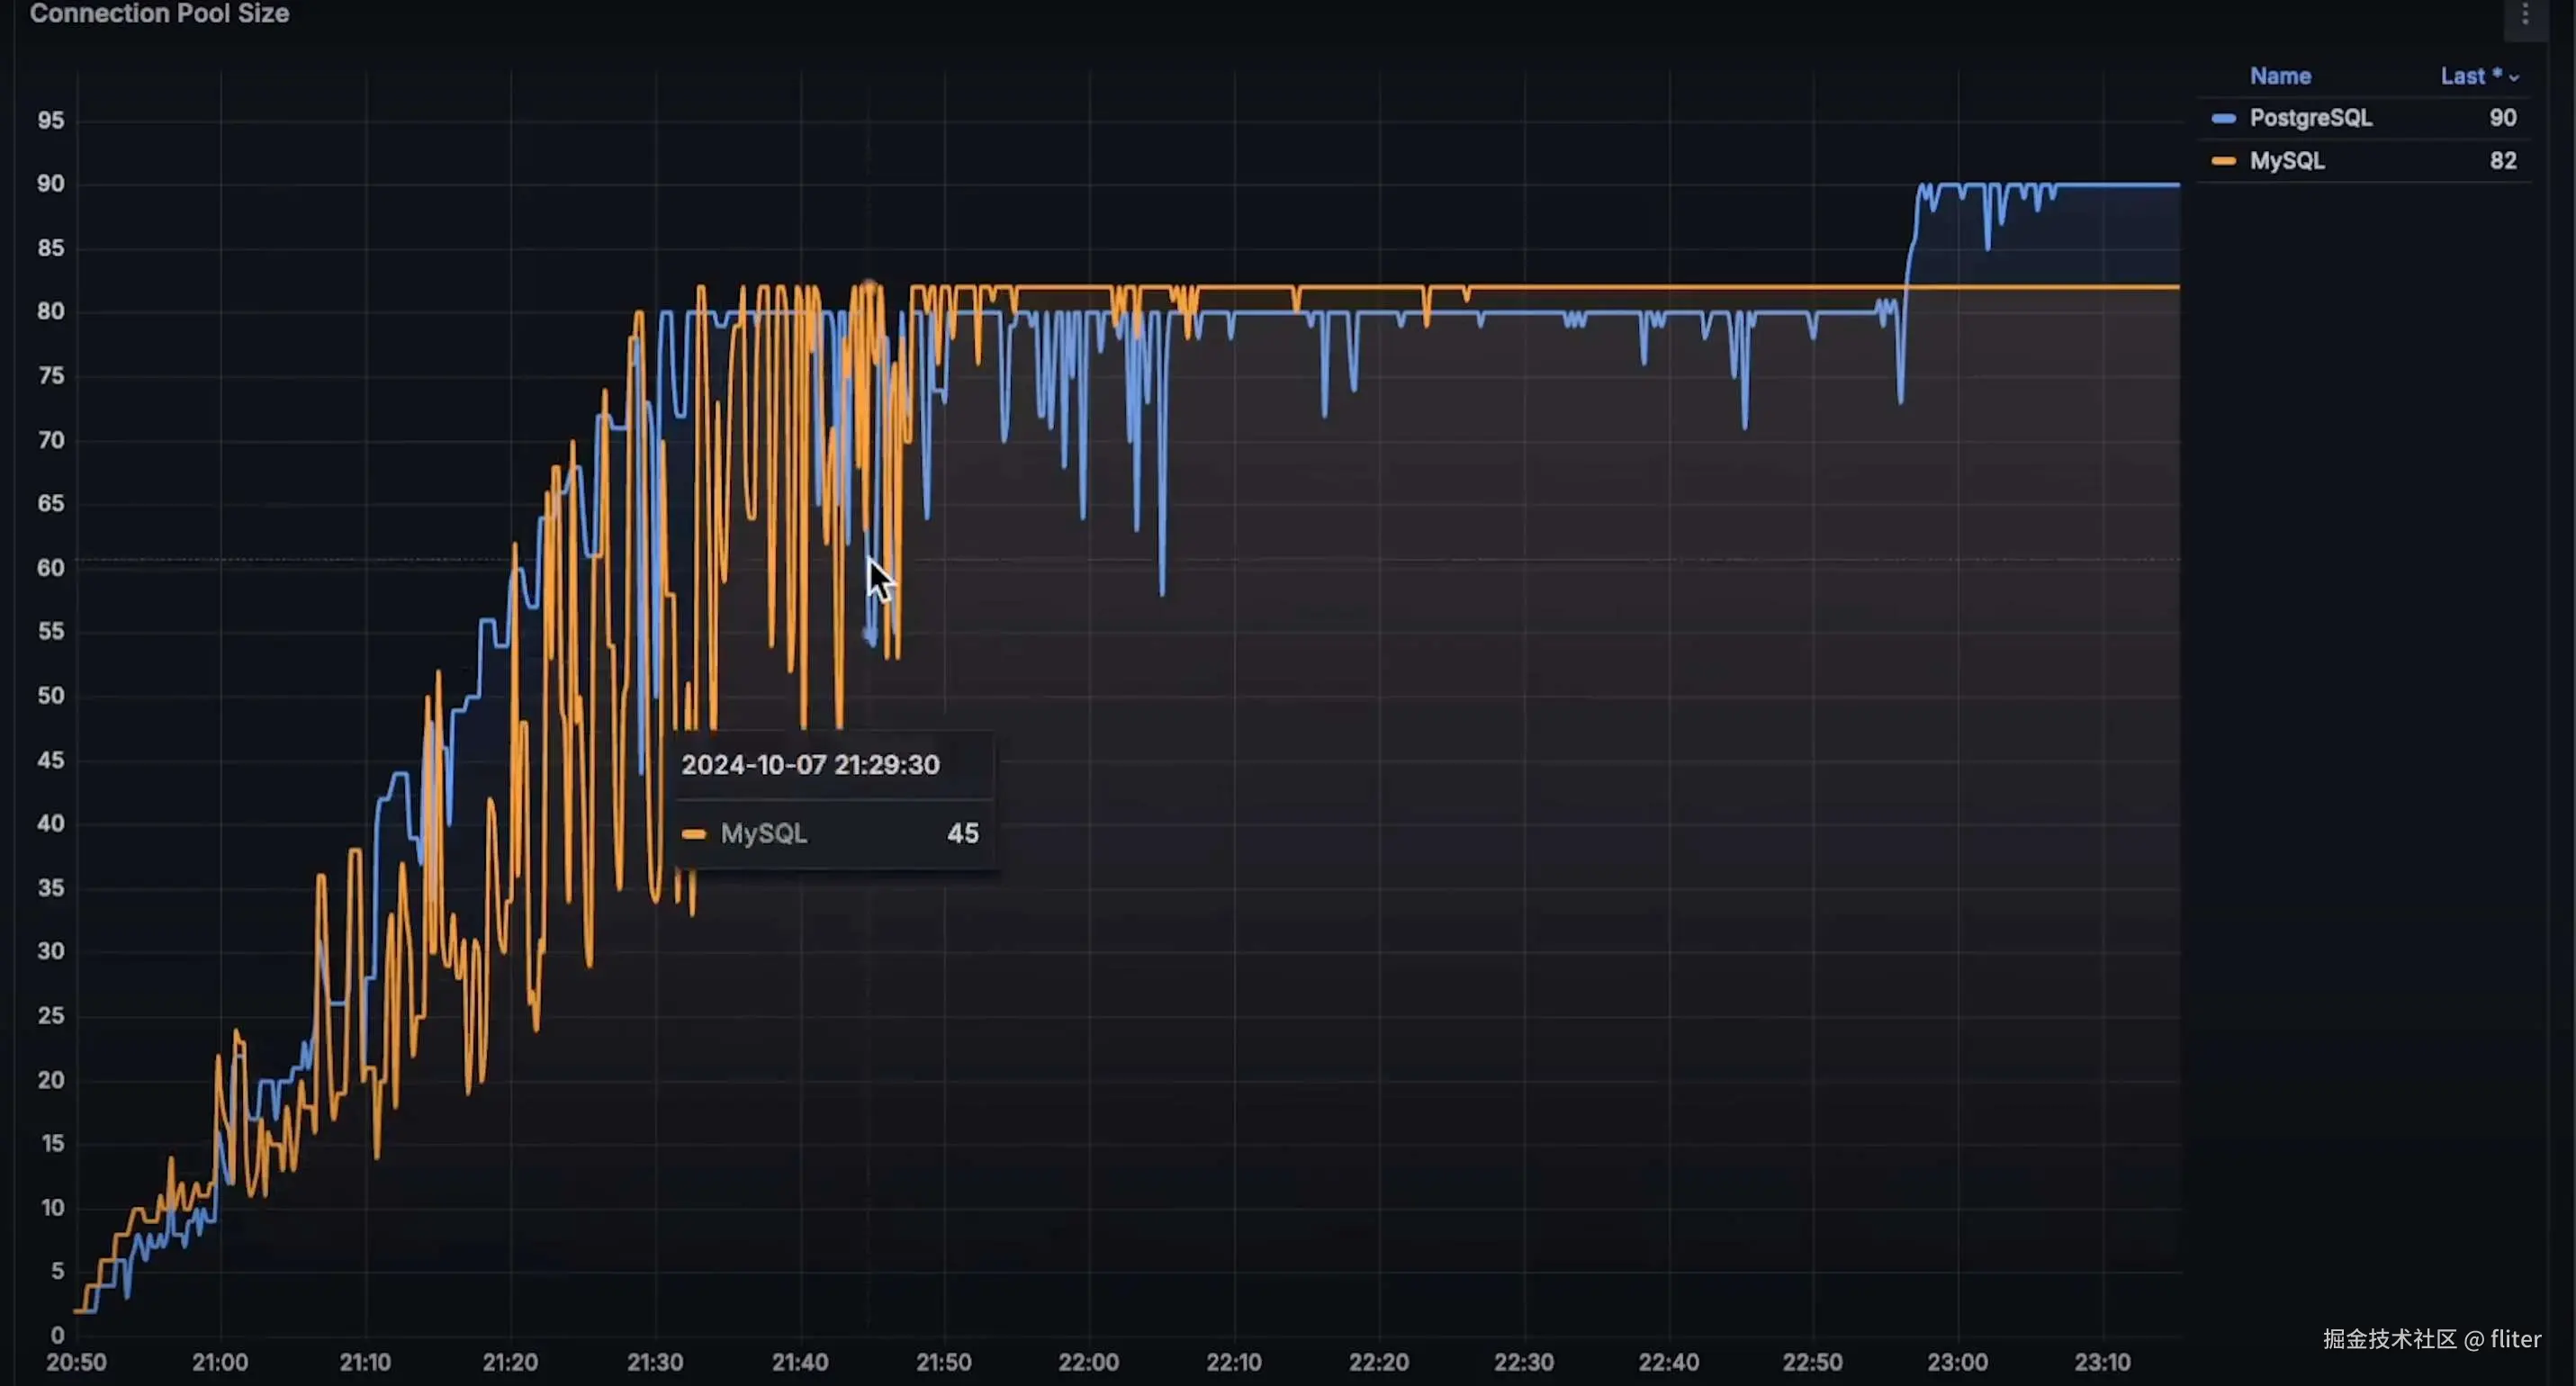The height and width of the screenshot is (1386, 2576).
Task: Click the 60 y-axis tick label
Action: tap(51, 568)
